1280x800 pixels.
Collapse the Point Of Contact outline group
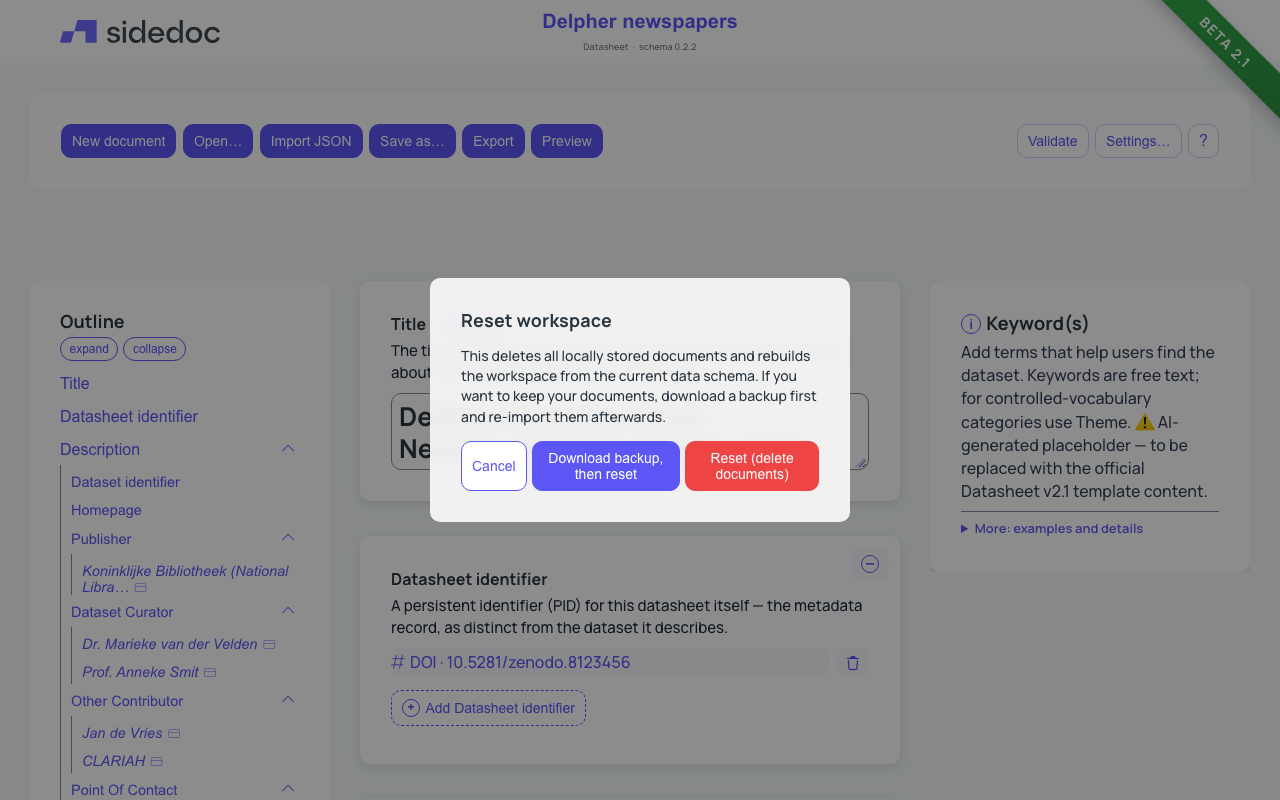288,789
